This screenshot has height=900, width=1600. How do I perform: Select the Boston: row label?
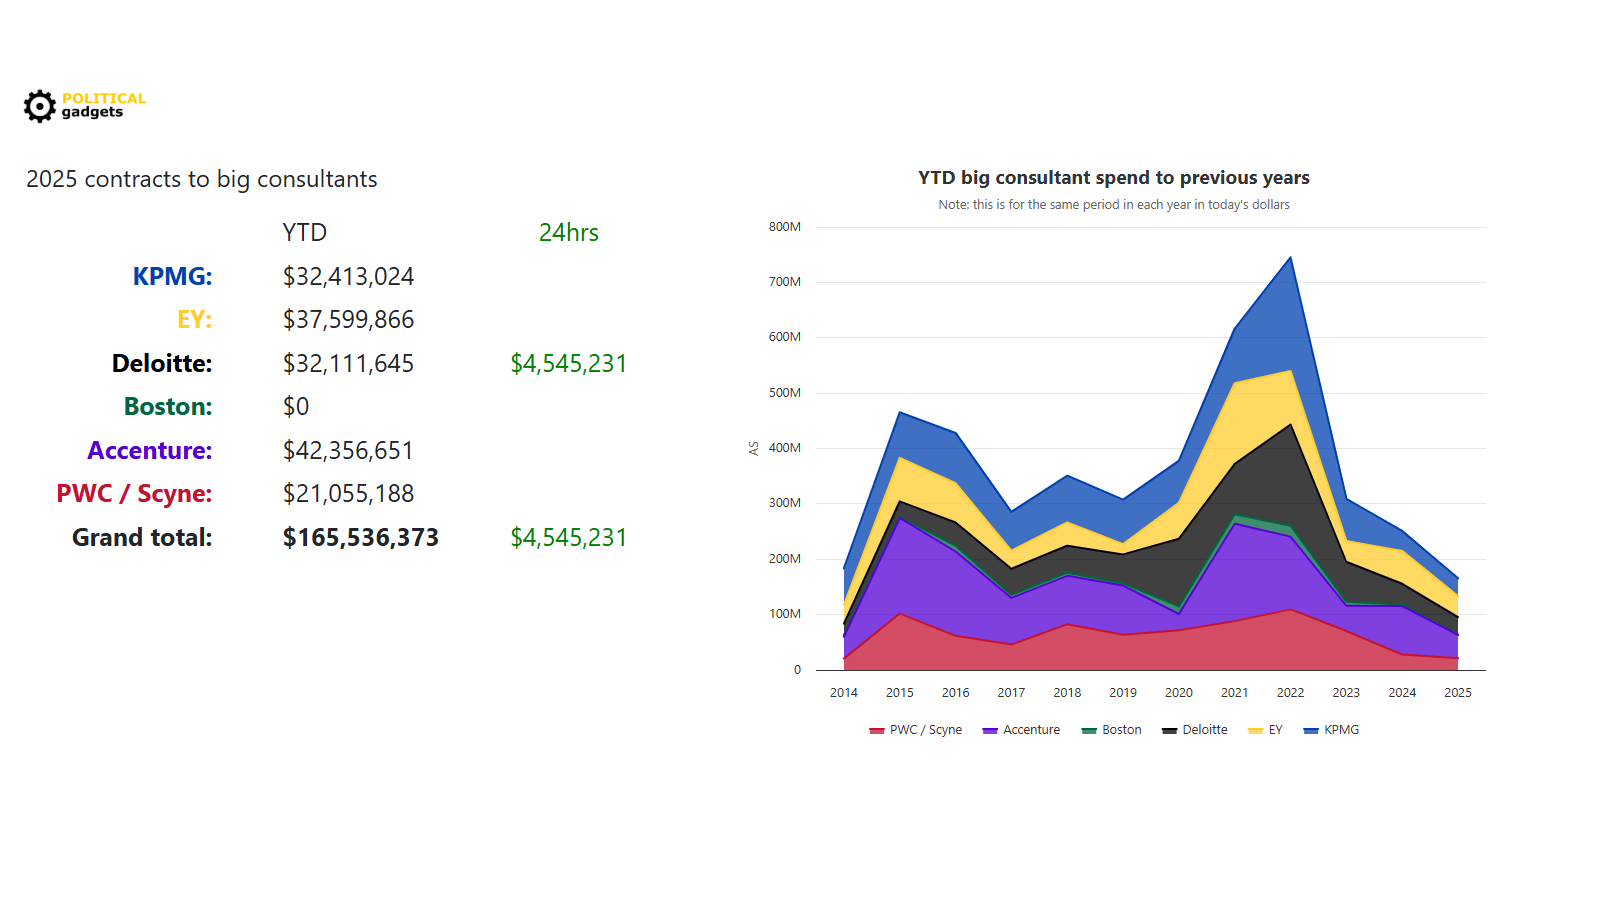pos(168,406)
